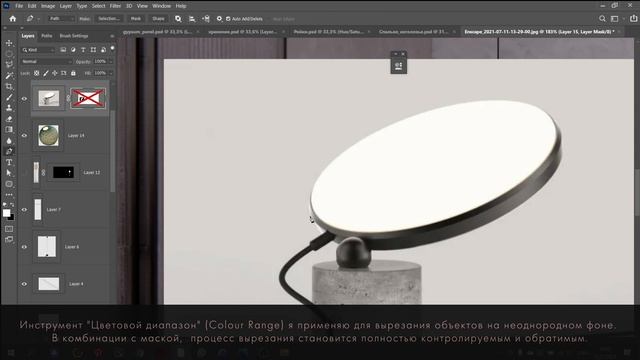The image size is (640, 360).
Task: Switch to the Paths tab
Action: (47, 36)
